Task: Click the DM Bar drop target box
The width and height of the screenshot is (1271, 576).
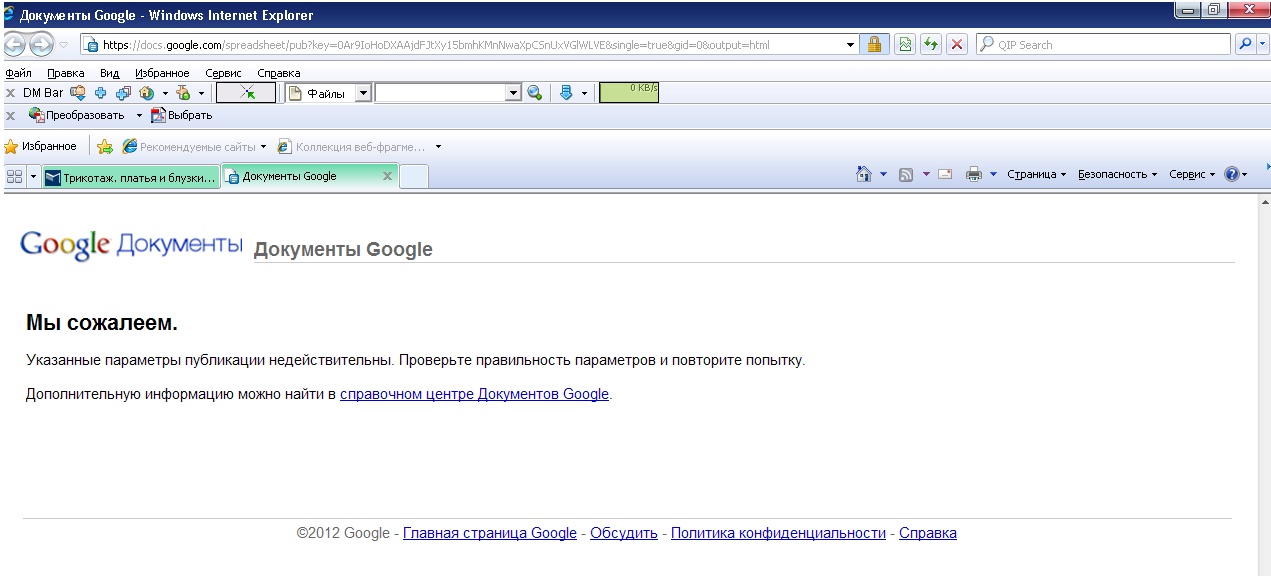Action: click(246, 93)
